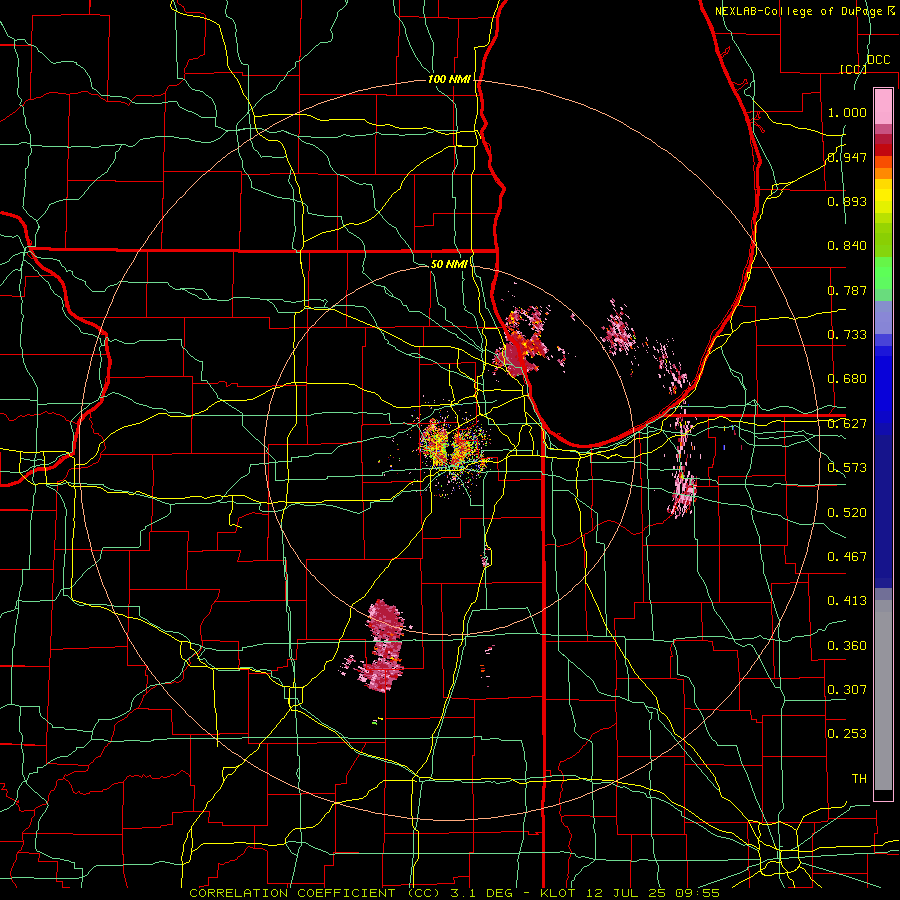Select the 0.307 color scale value
The image size is (900, 900).
click(847, 690)
